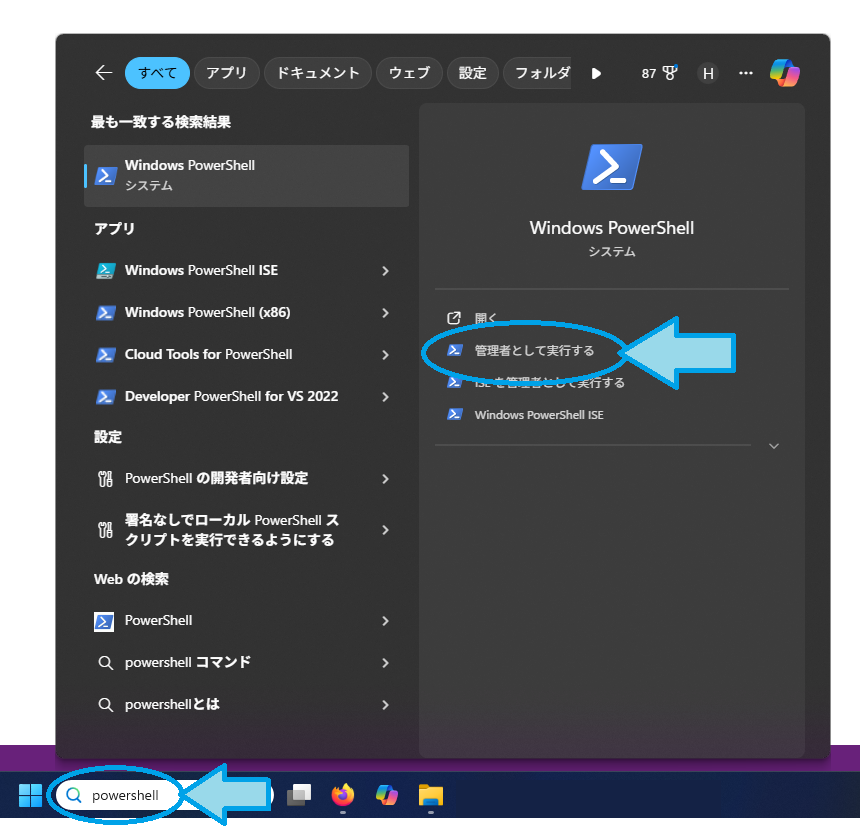Expand the 署名なしでローカル PowerShell setting chevron
Screen dimensions: 860x833
tap(386, 530)
